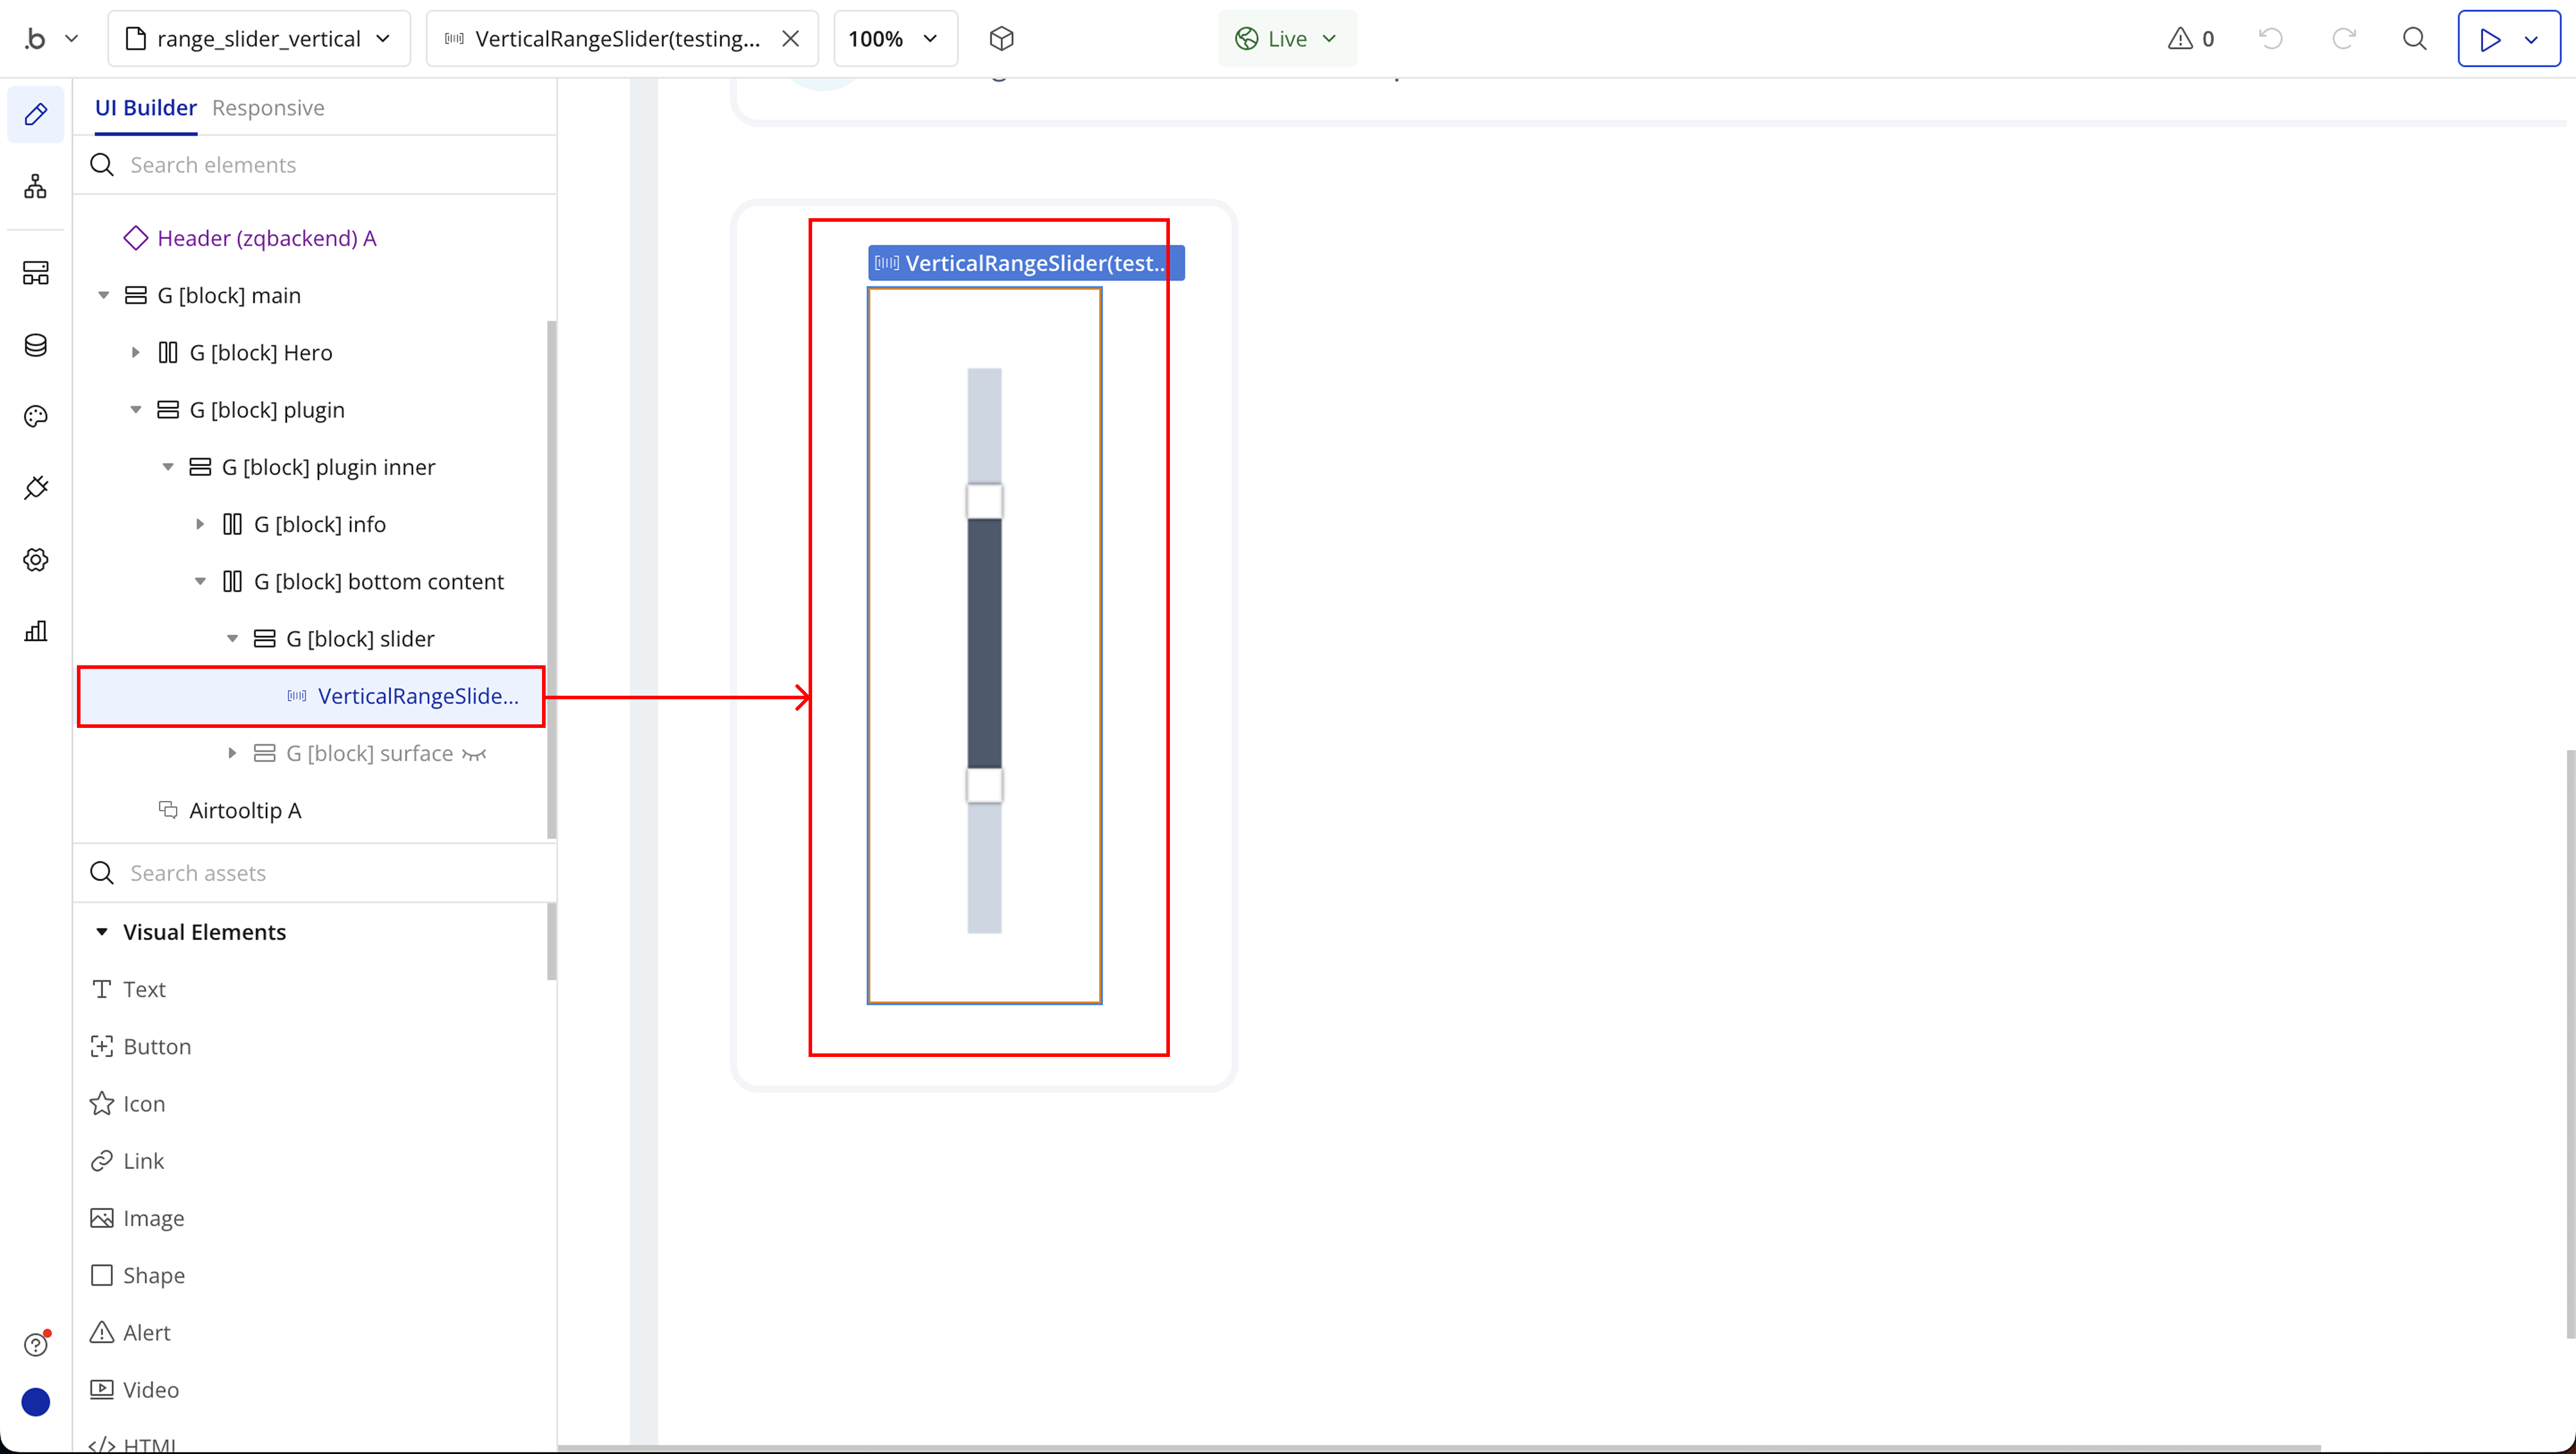Open the 100% zoom dropdown
The image size is (2576, 1454).
(894, 39)
